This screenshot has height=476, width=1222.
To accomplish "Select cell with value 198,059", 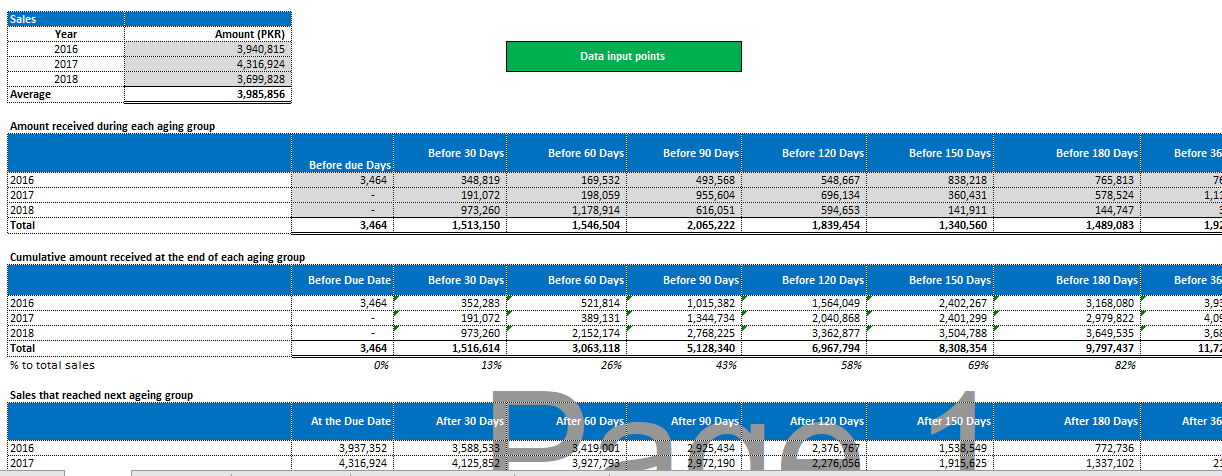I will (x=567, y=195).
